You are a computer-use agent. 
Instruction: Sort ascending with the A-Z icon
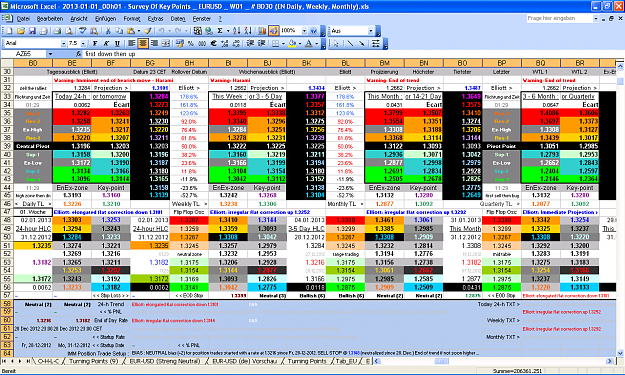tap(236, 31)
